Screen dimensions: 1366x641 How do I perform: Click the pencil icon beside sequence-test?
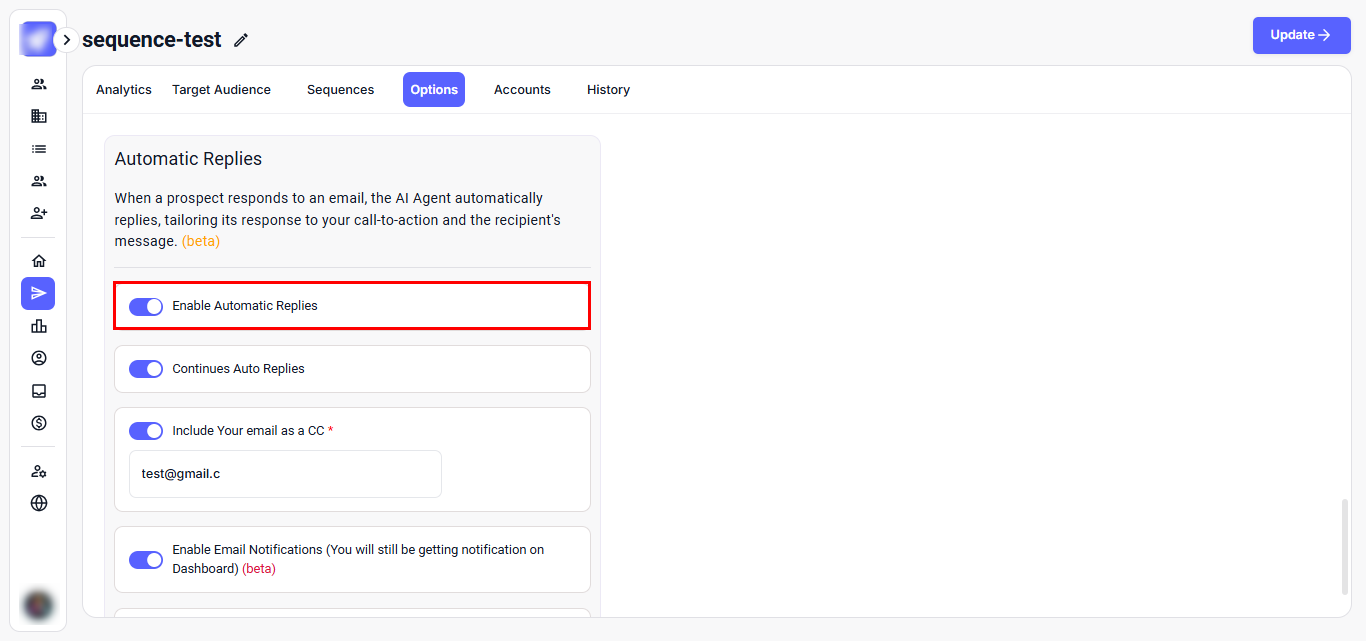point(241,40)
